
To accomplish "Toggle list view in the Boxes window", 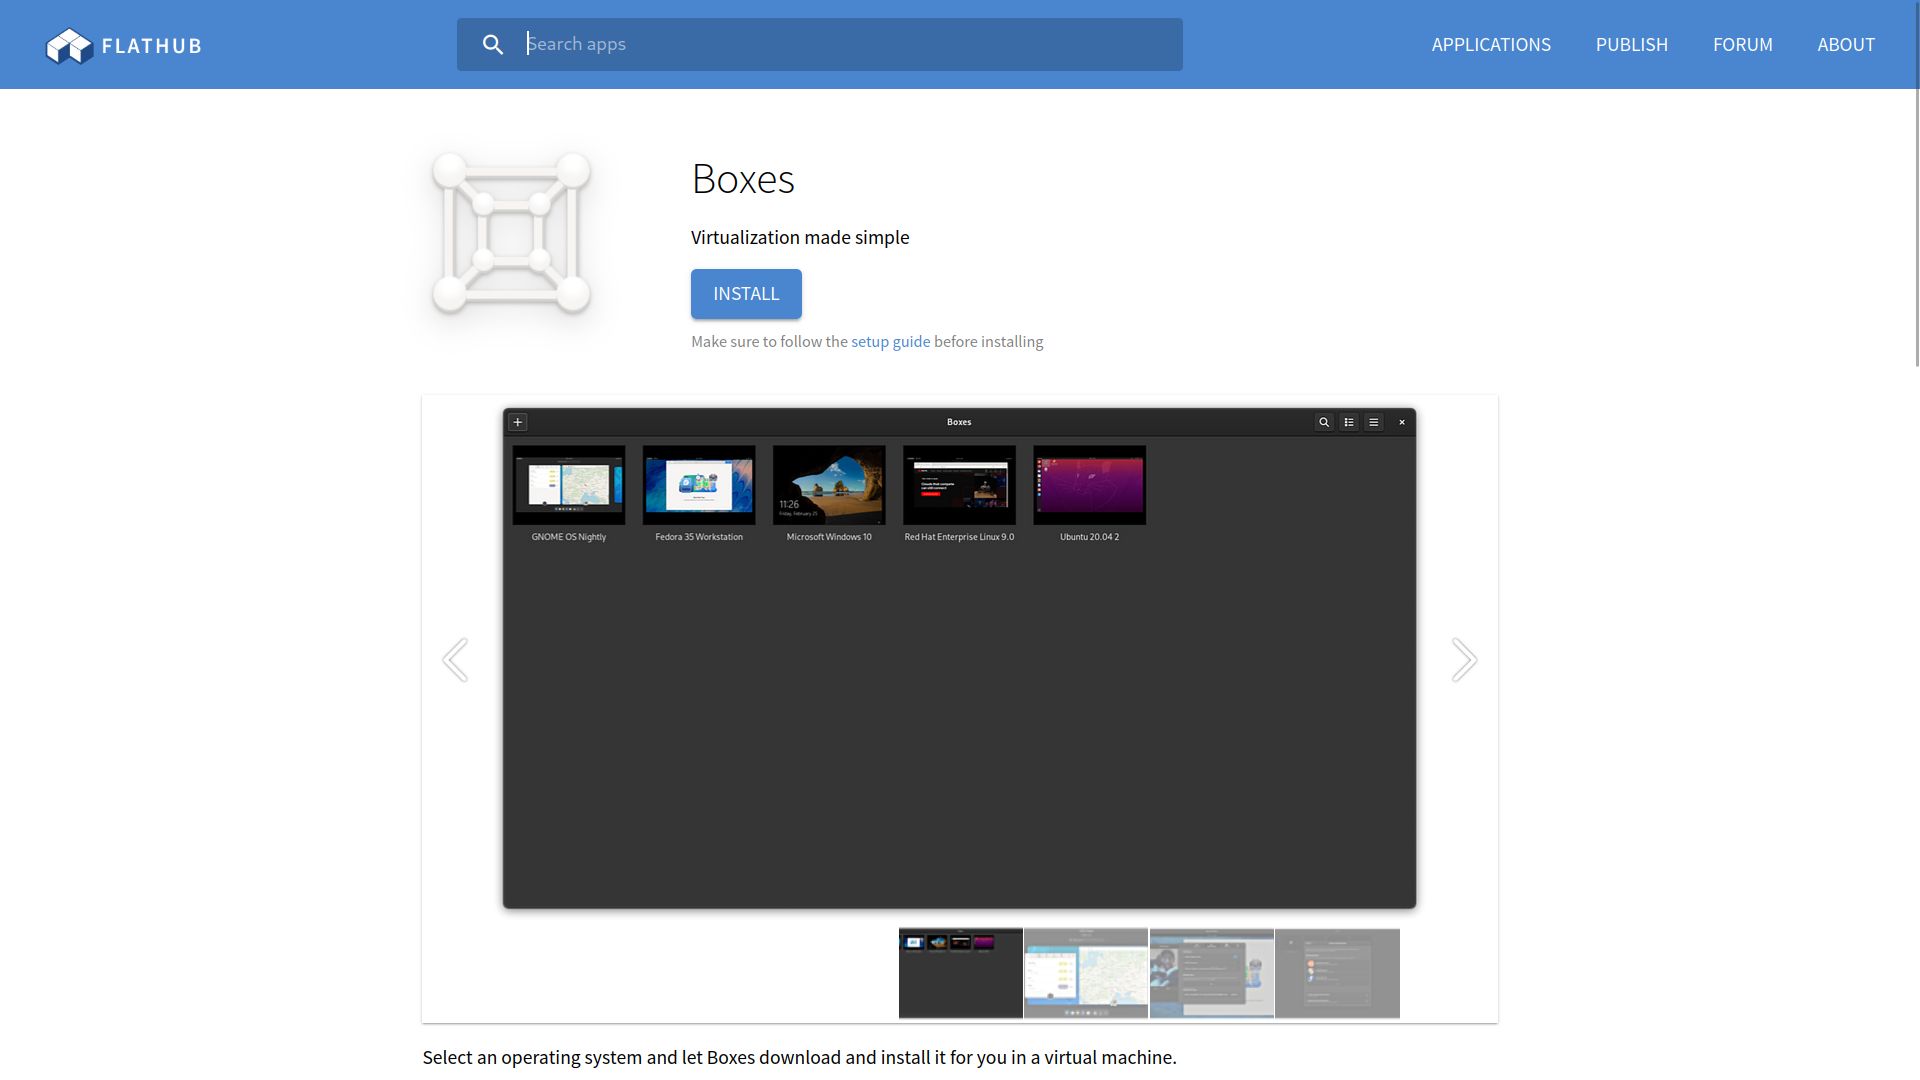I will click(1348, 421).
